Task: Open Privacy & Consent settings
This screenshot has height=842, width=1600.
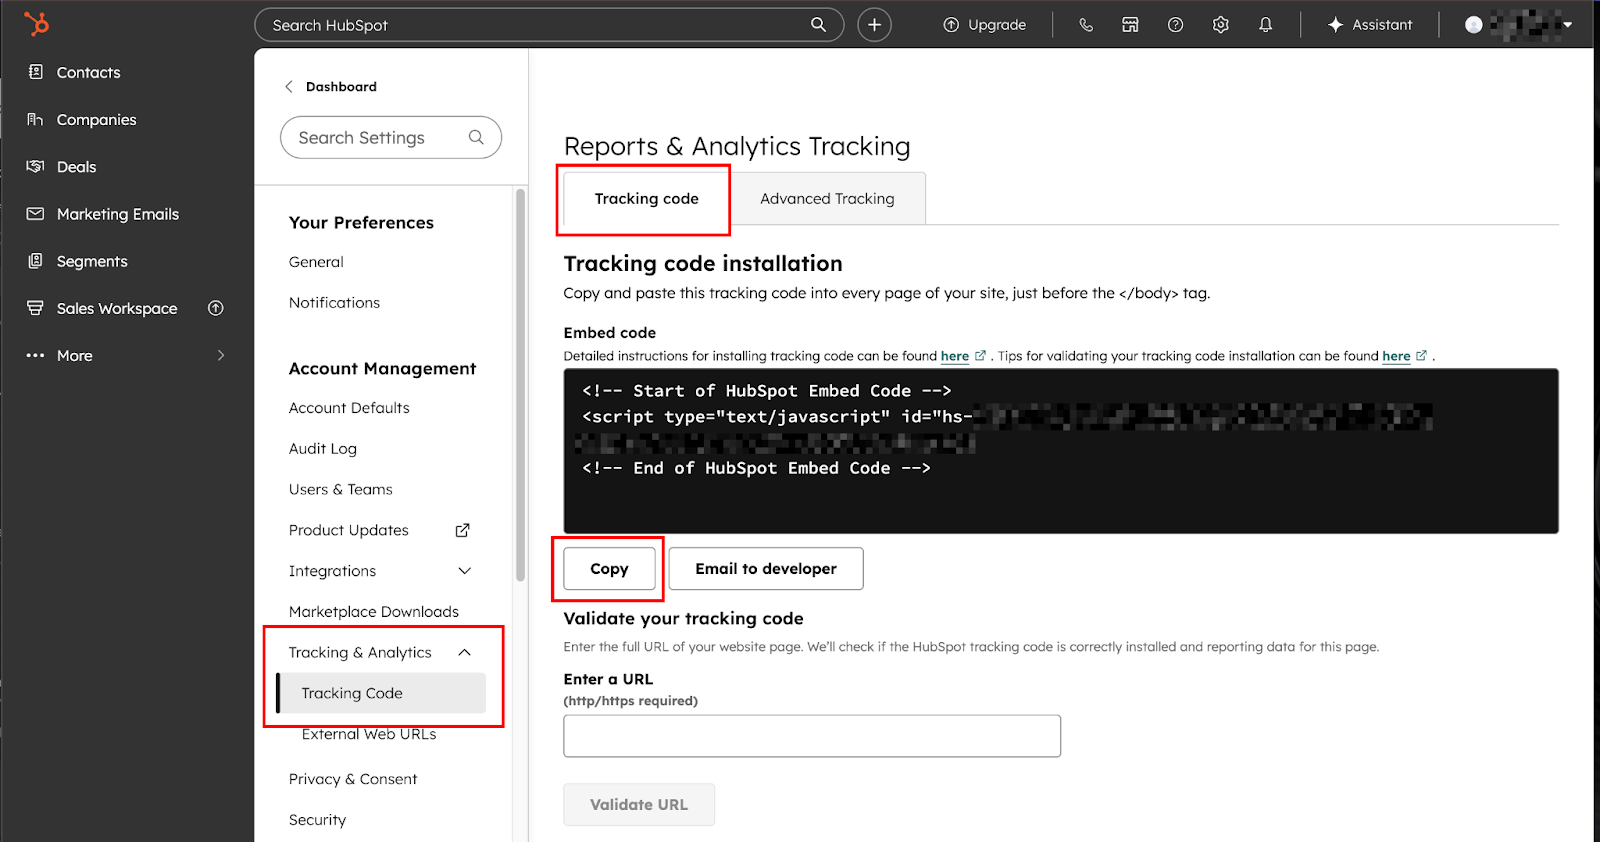Action: pos(353,779)
